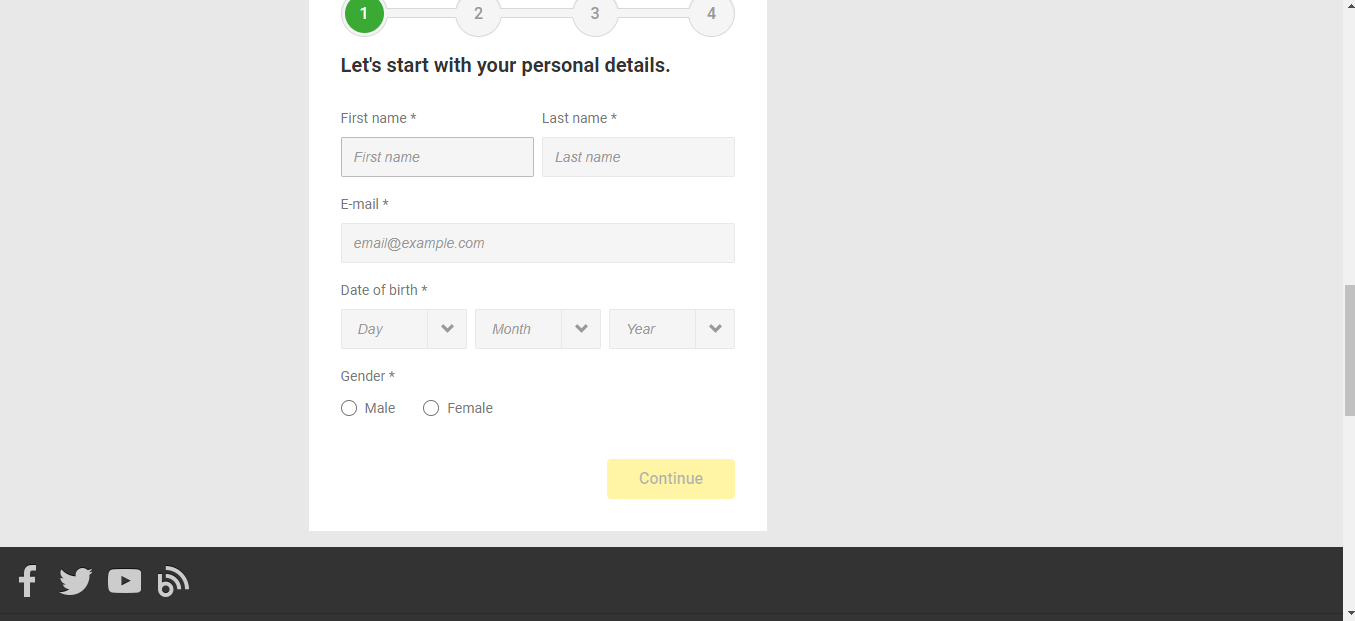
Task: Expand the Month of birth dropdown
Action: click(x=538, y=329)
